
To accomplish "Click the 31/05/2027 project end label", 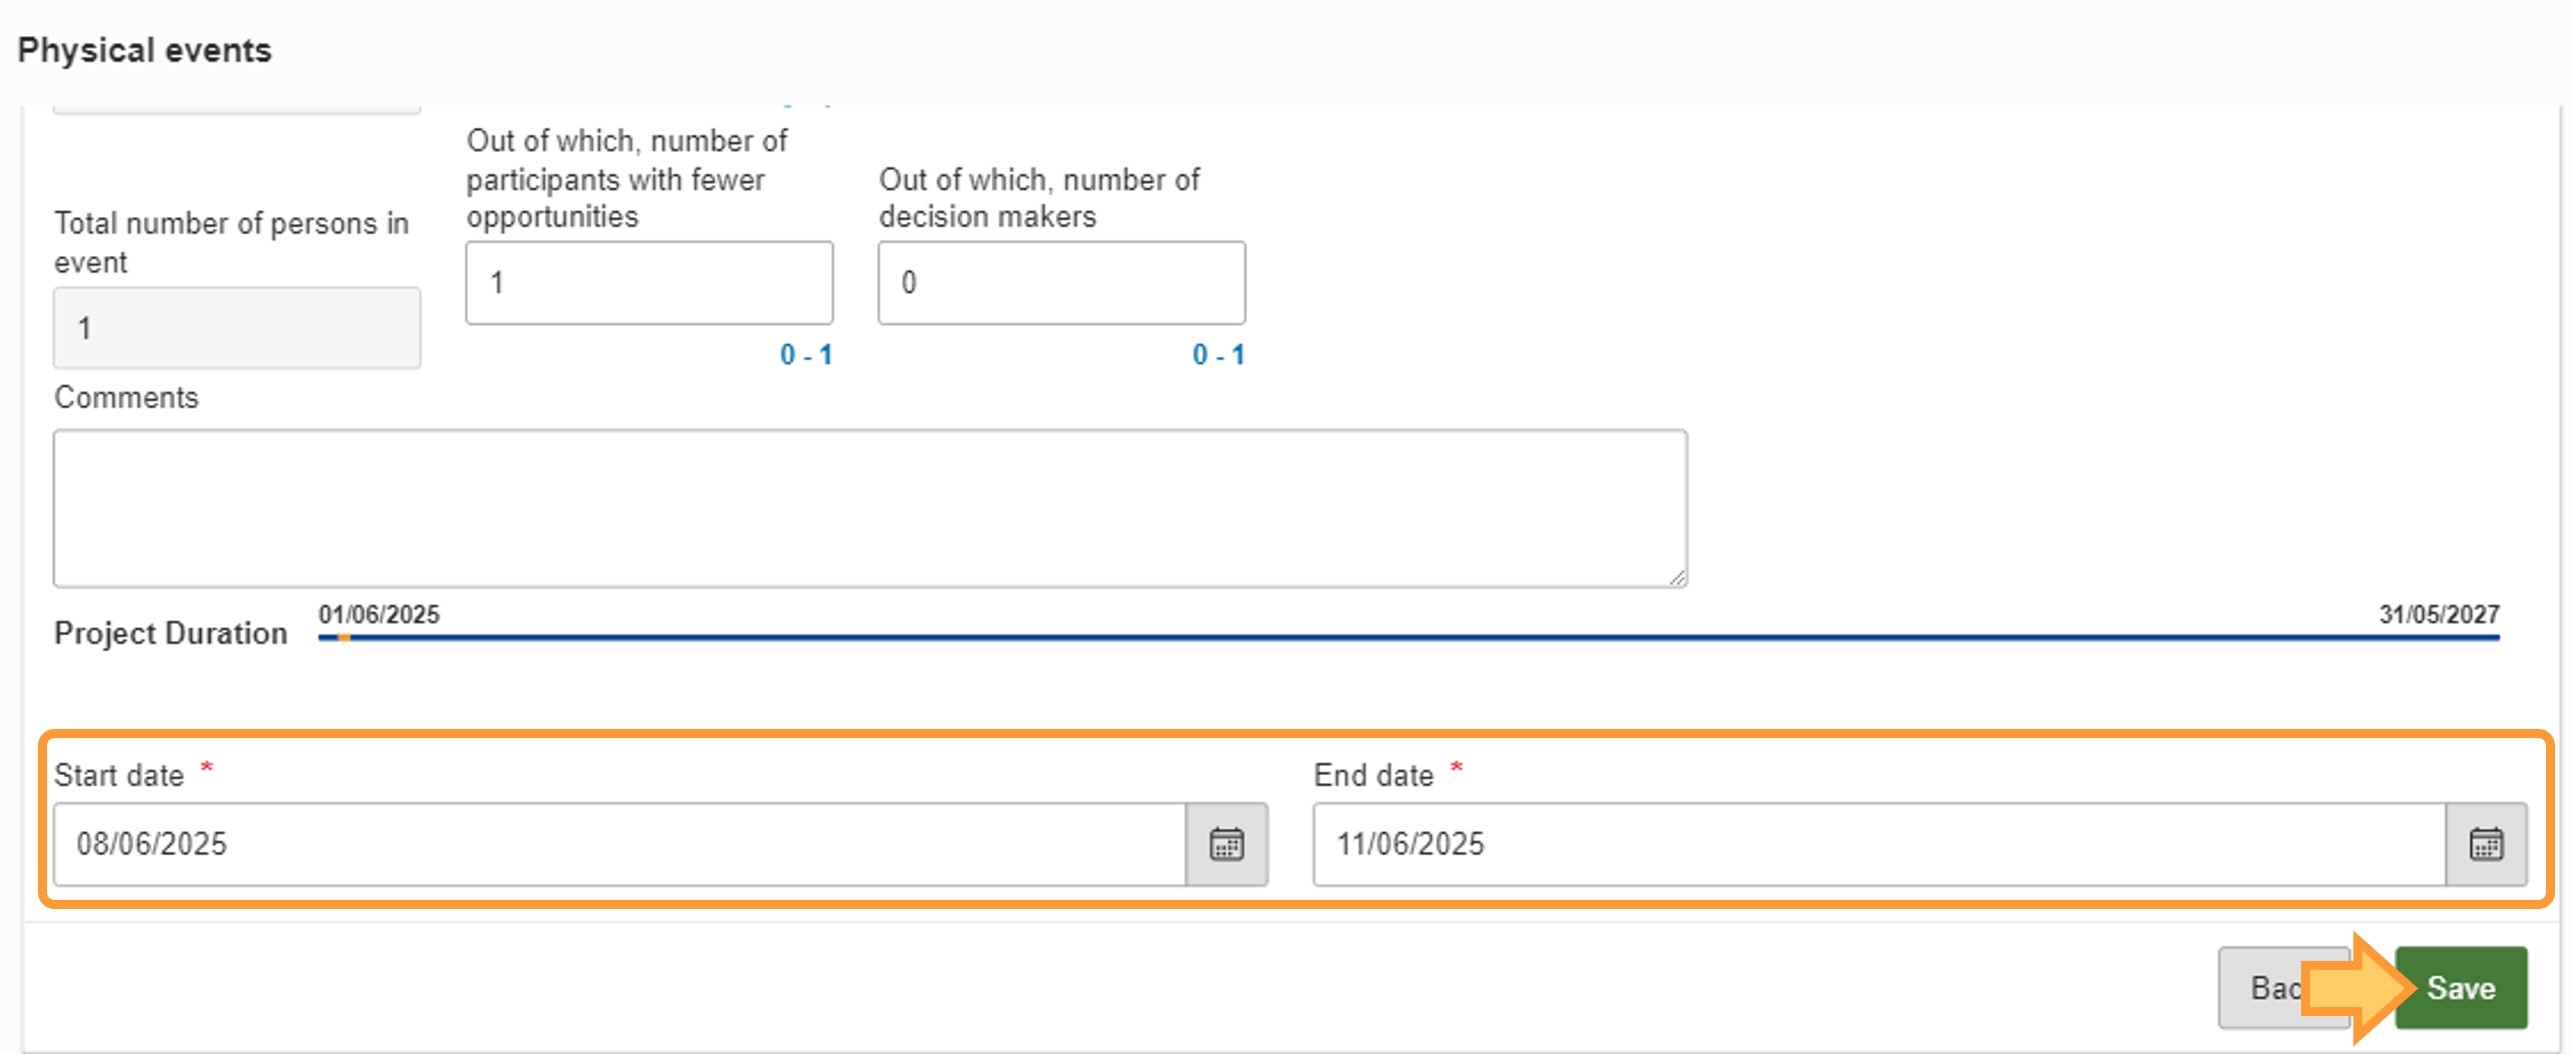I will pyautogui.click(x=2439, y=614).
